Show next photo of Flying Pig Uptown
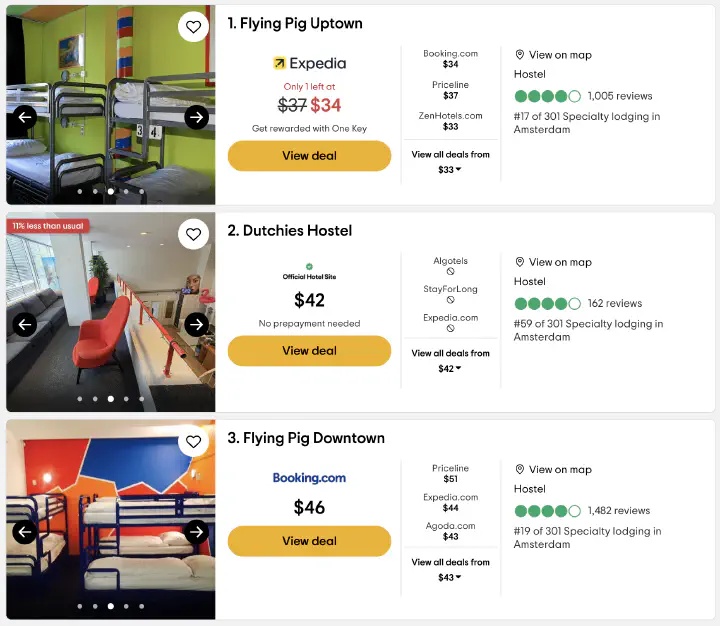Screen dimensions: 720x626 (x=197, y=117)
